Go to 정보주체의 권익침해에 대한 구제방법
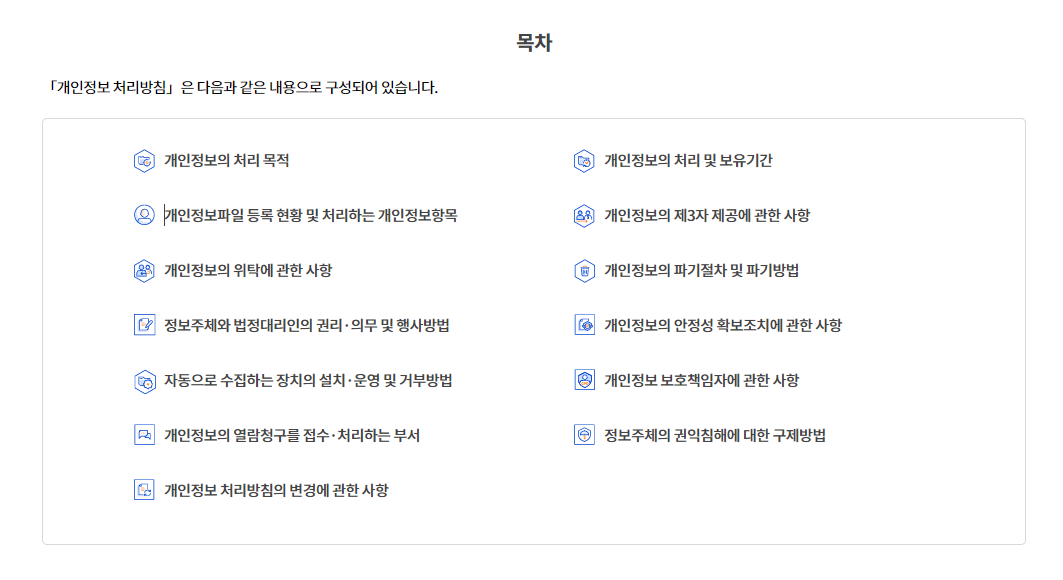1063x580 pixels. tap(715, 435)
